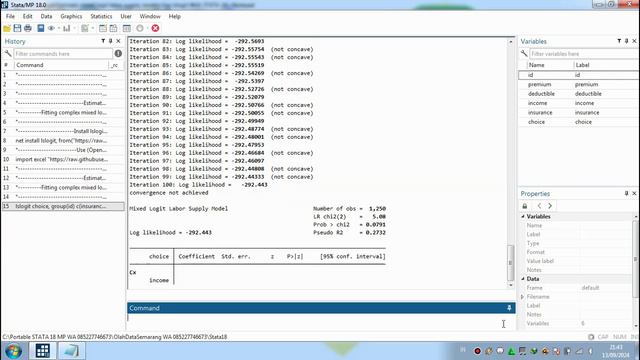
Task: Pin the Properties panel
Action: (627, 193)
